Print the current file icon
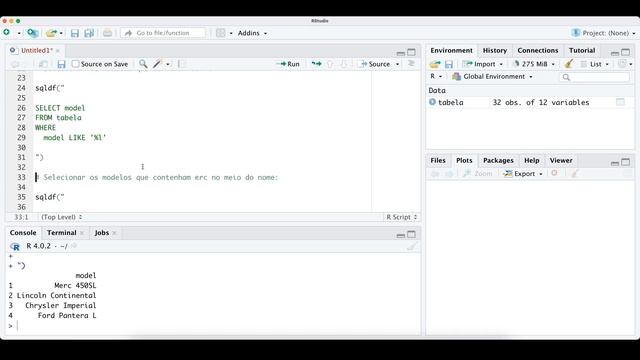 (x=107, y=33)
